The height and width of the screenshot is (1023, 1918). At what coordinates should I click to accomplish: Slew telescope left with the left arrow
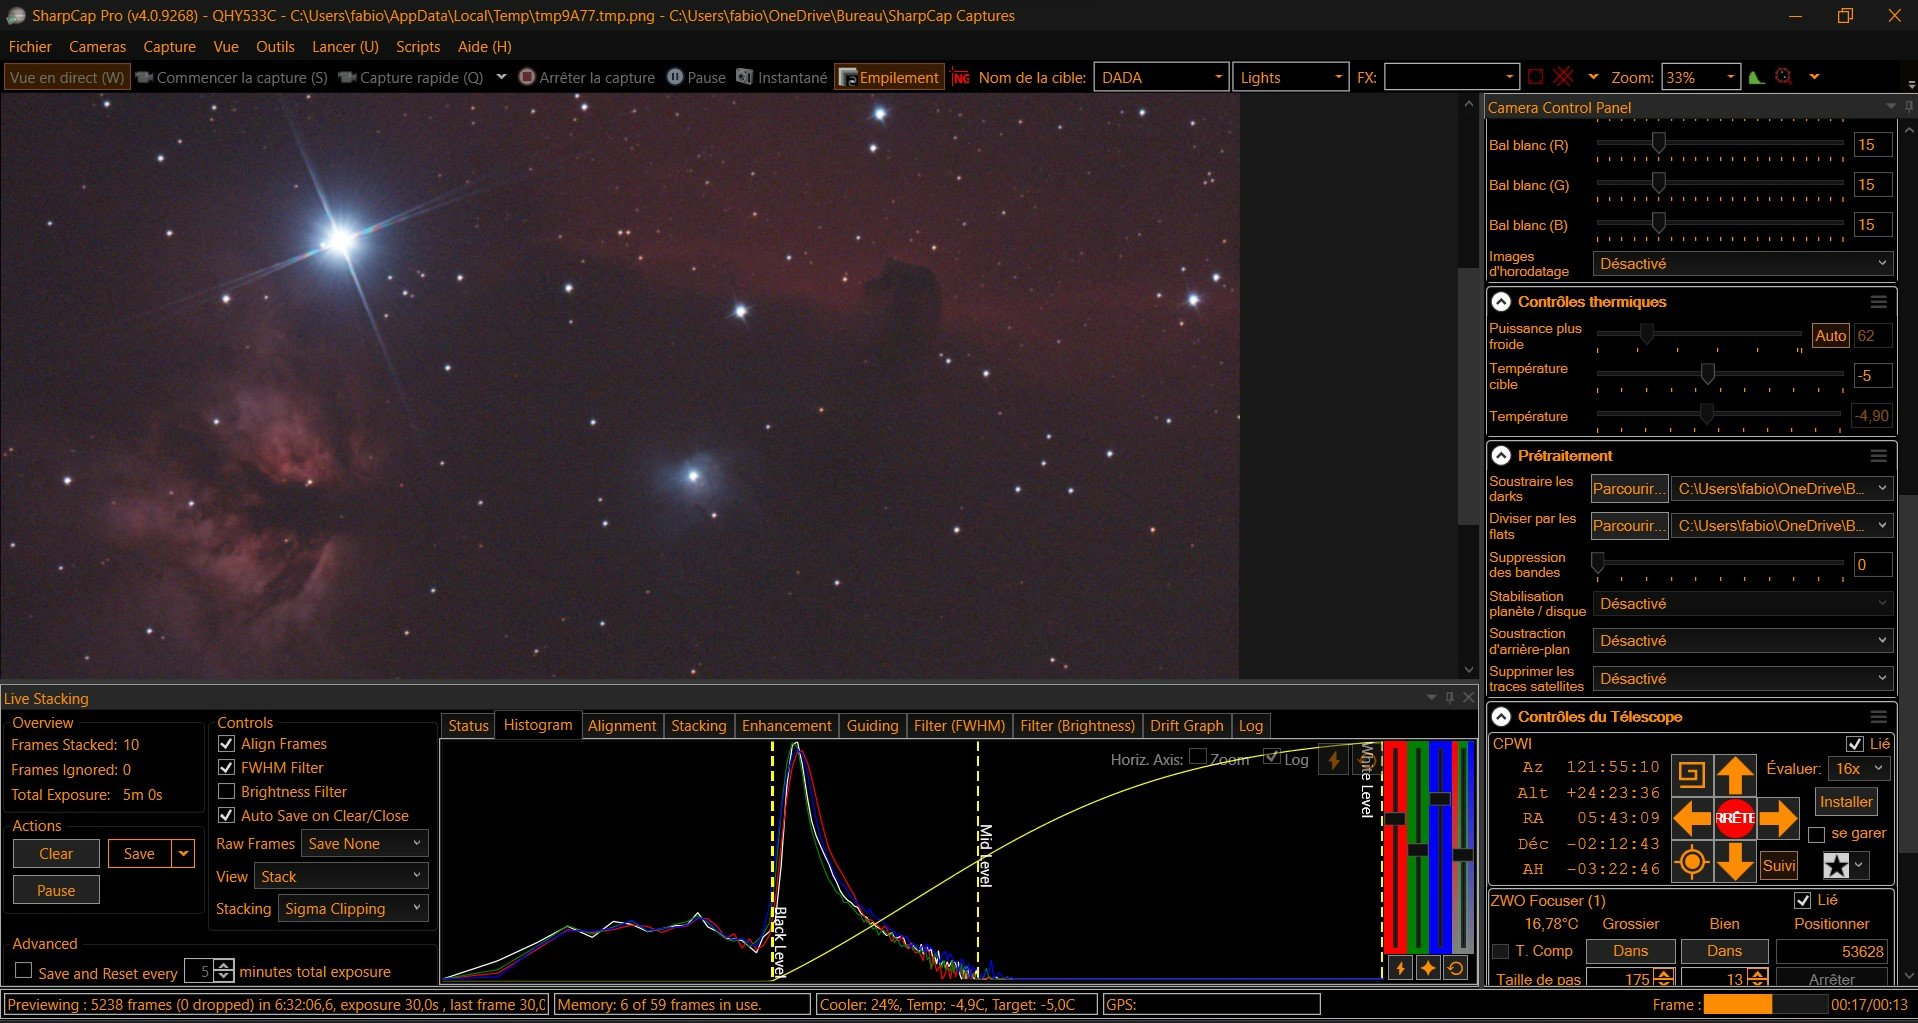(x=1692, y=818)
